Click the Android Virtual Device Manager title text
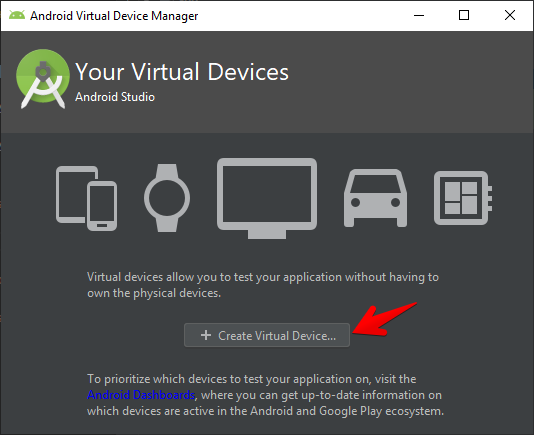The width and height of the screenshot is (534, 435). click(x=114, y=16)
